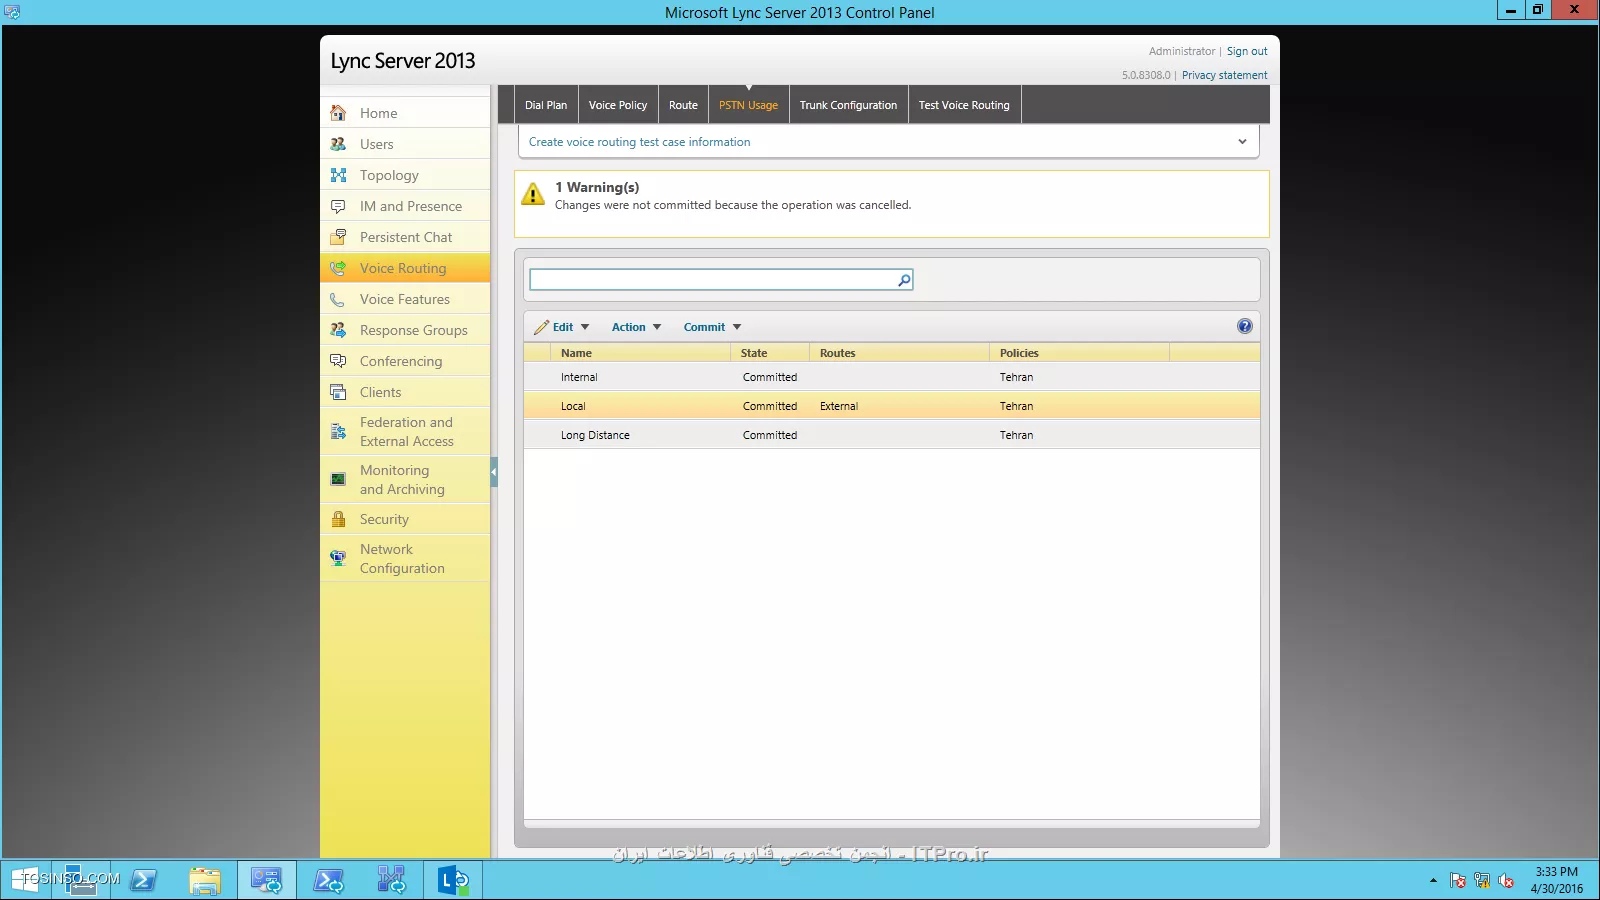Open Lync client icon on taskbar
This screenshot has height=900, width=1600.
point(453,880)
